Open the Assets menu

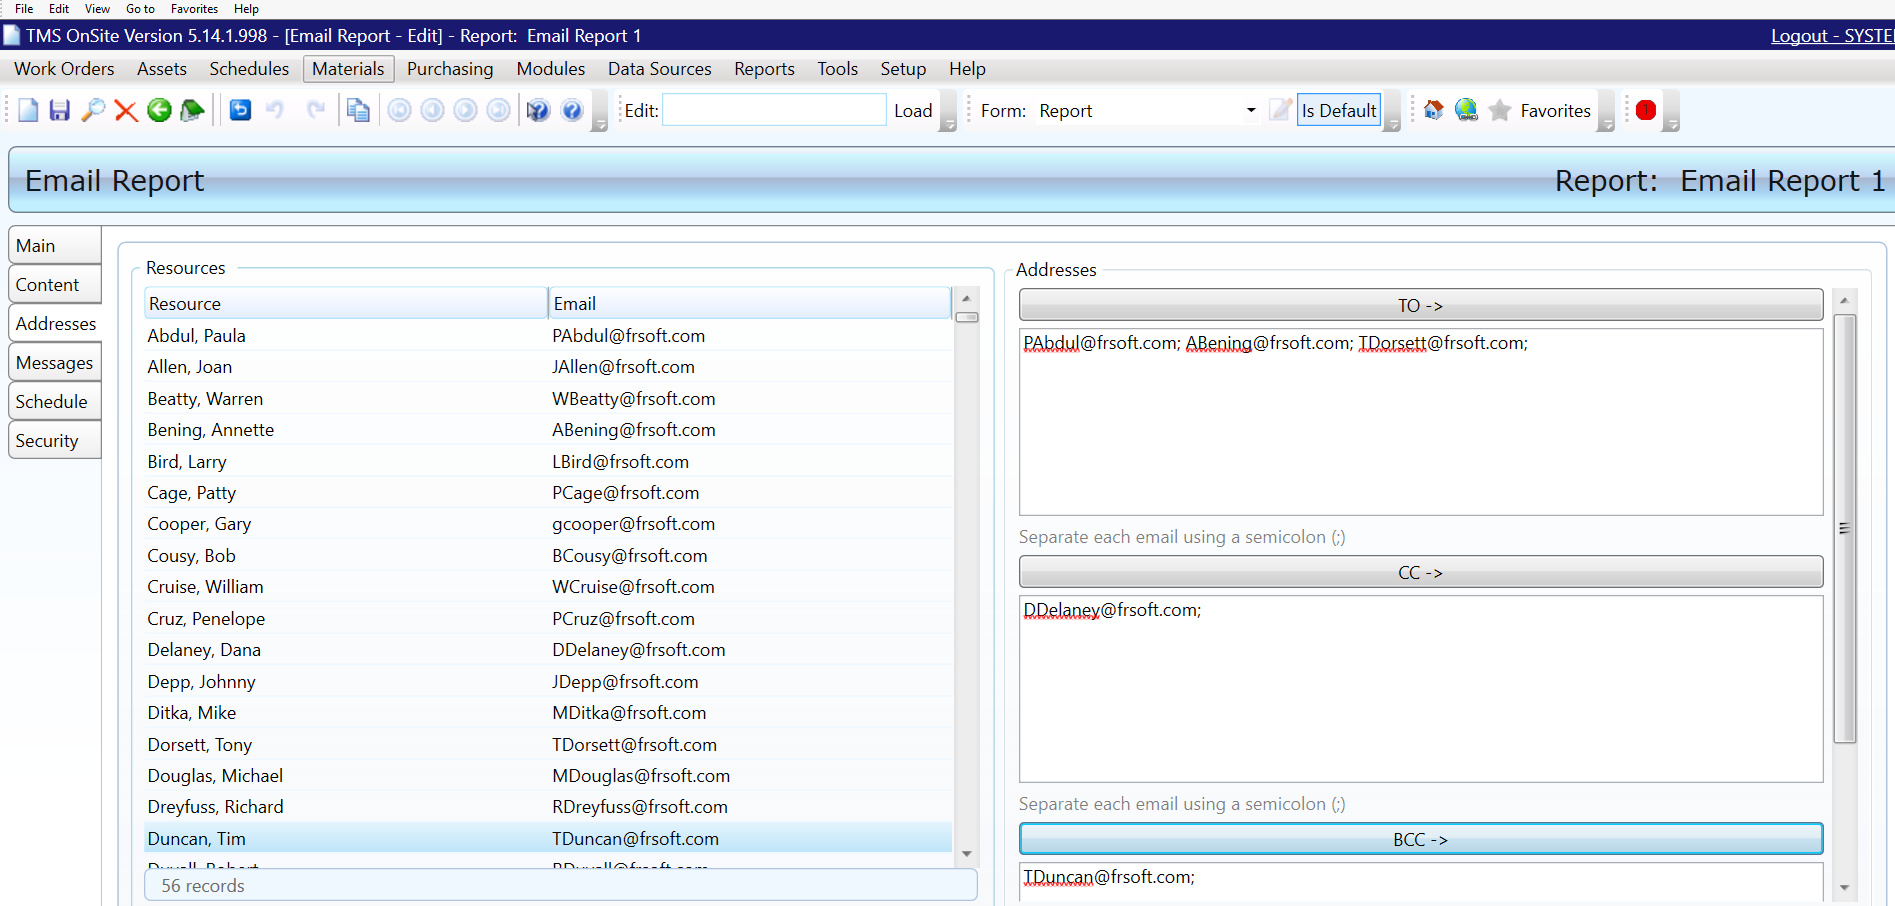162,69
